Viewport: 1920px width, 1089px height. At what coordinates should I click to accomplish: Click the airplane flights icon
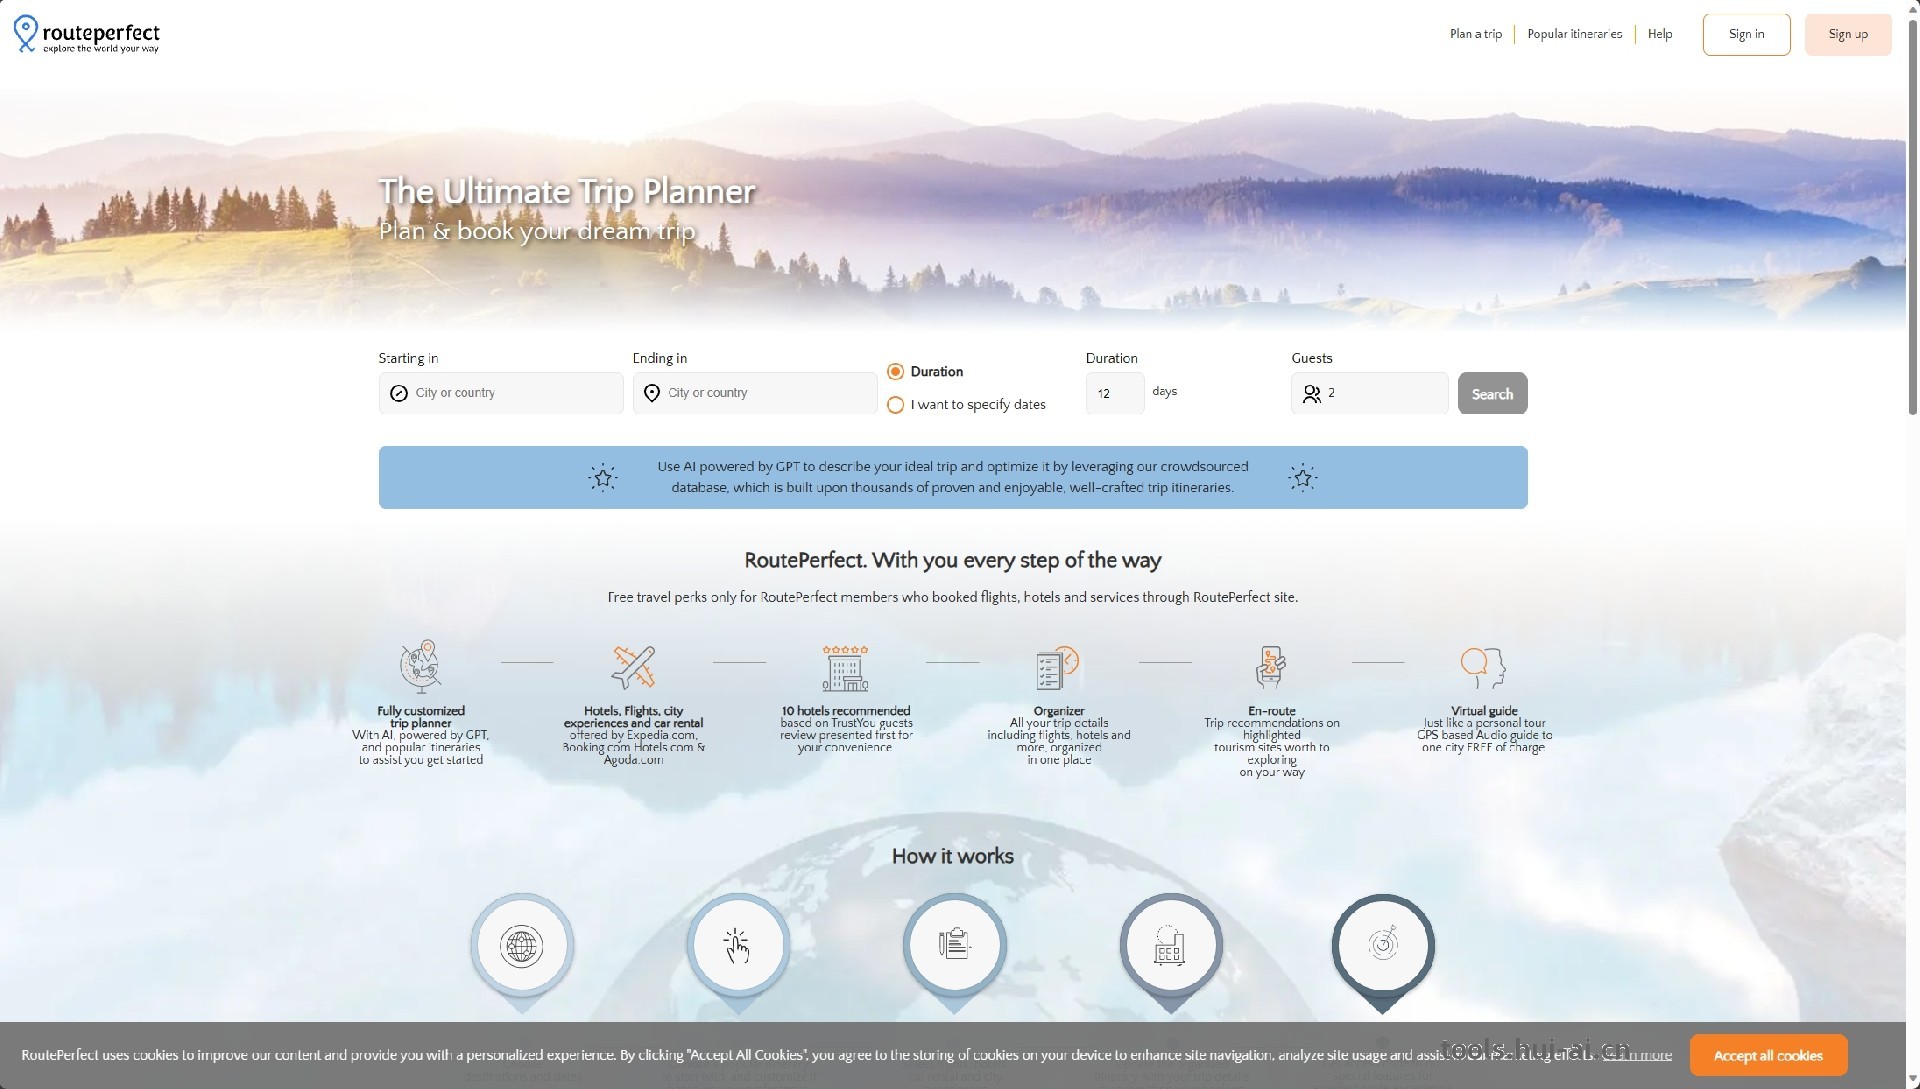coord(633,666)
